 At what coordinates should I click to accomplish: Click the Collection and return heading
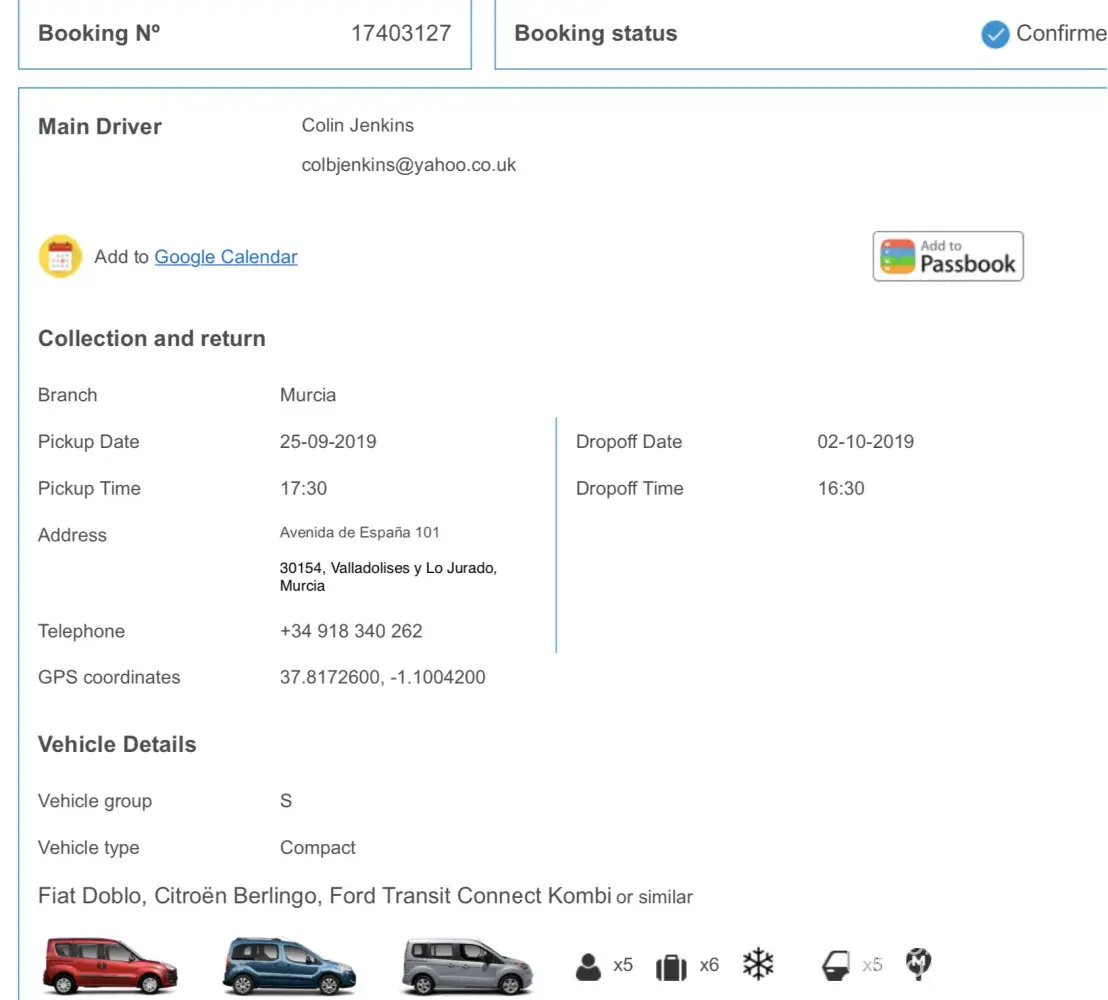[152, 339]
